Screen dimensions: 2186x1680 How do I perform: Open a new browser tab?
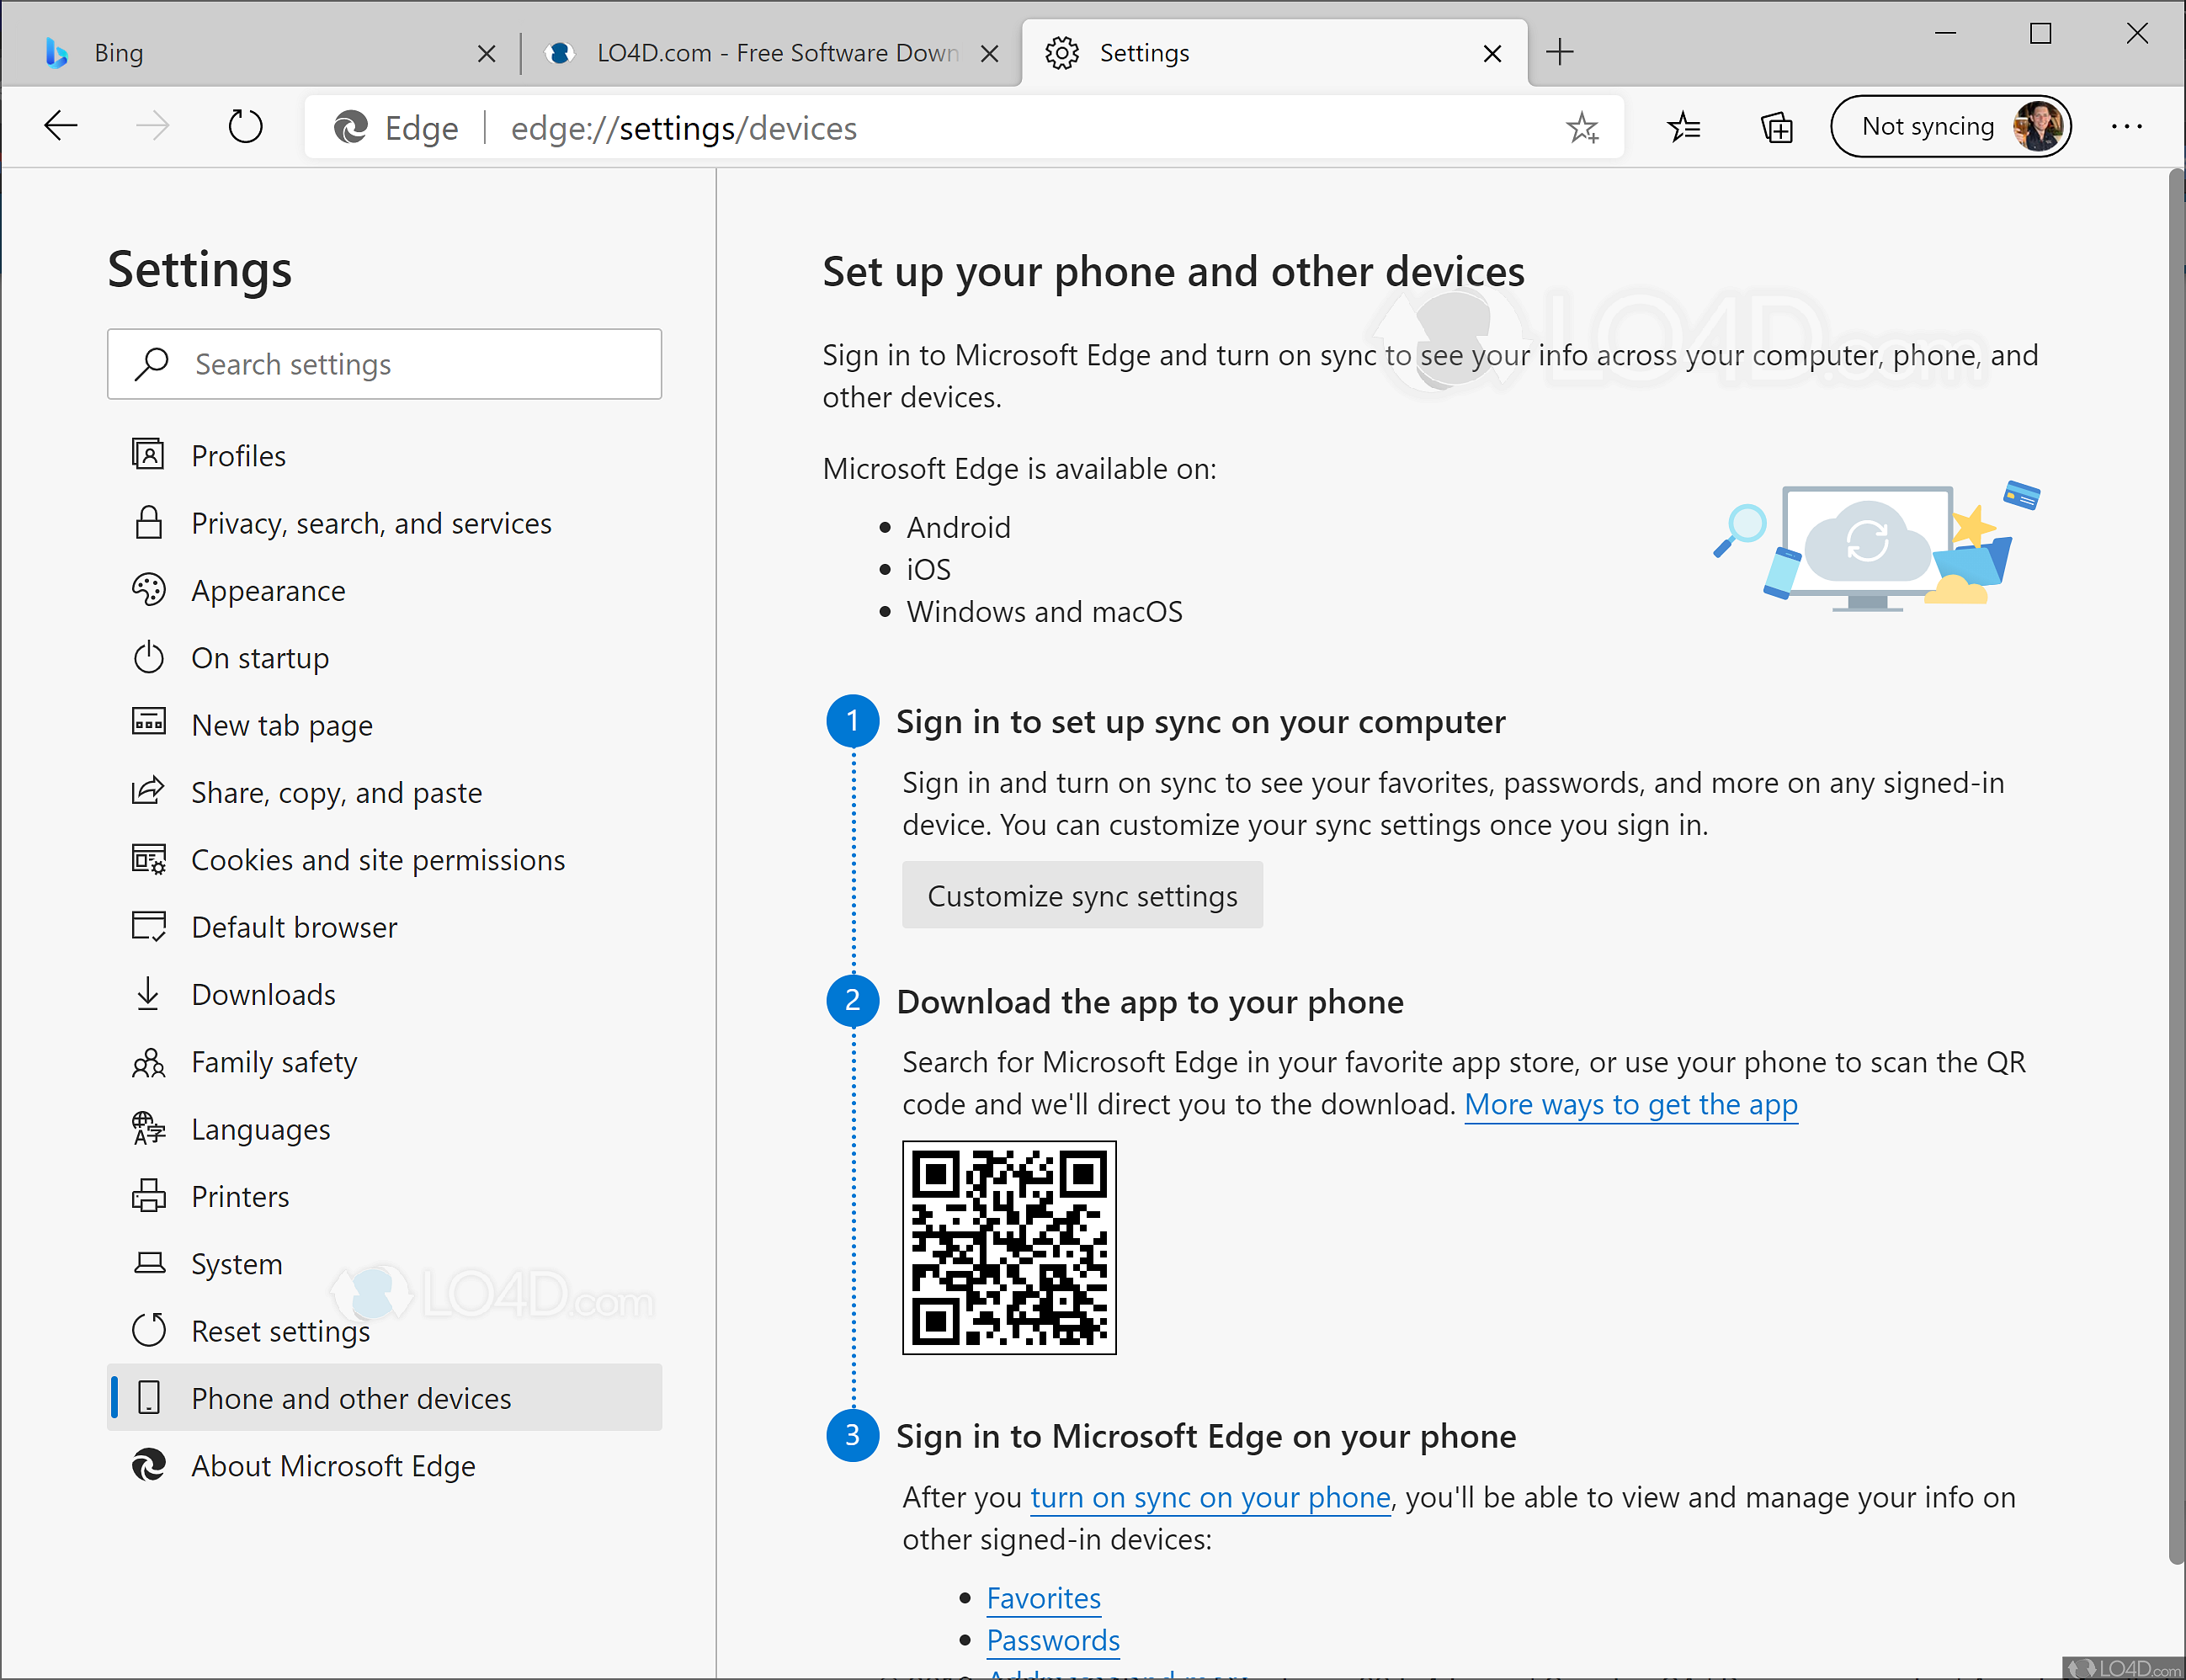pos(1560,52)
